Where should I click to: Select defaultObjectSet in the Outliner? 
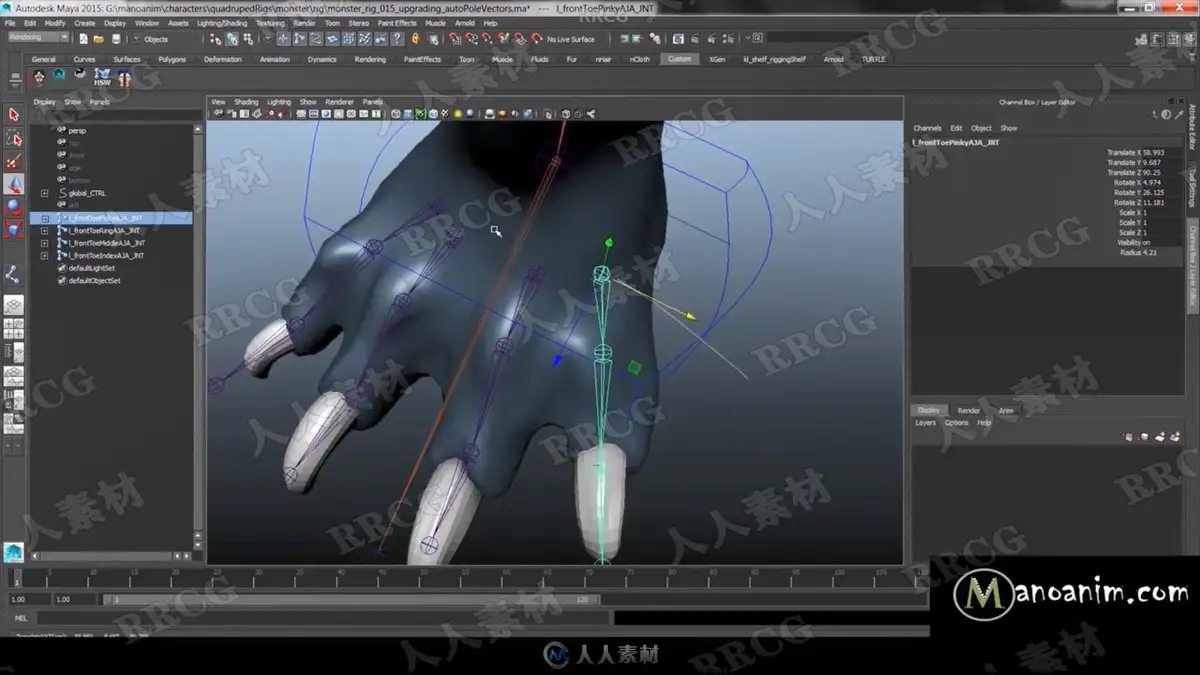click(94, 280)
